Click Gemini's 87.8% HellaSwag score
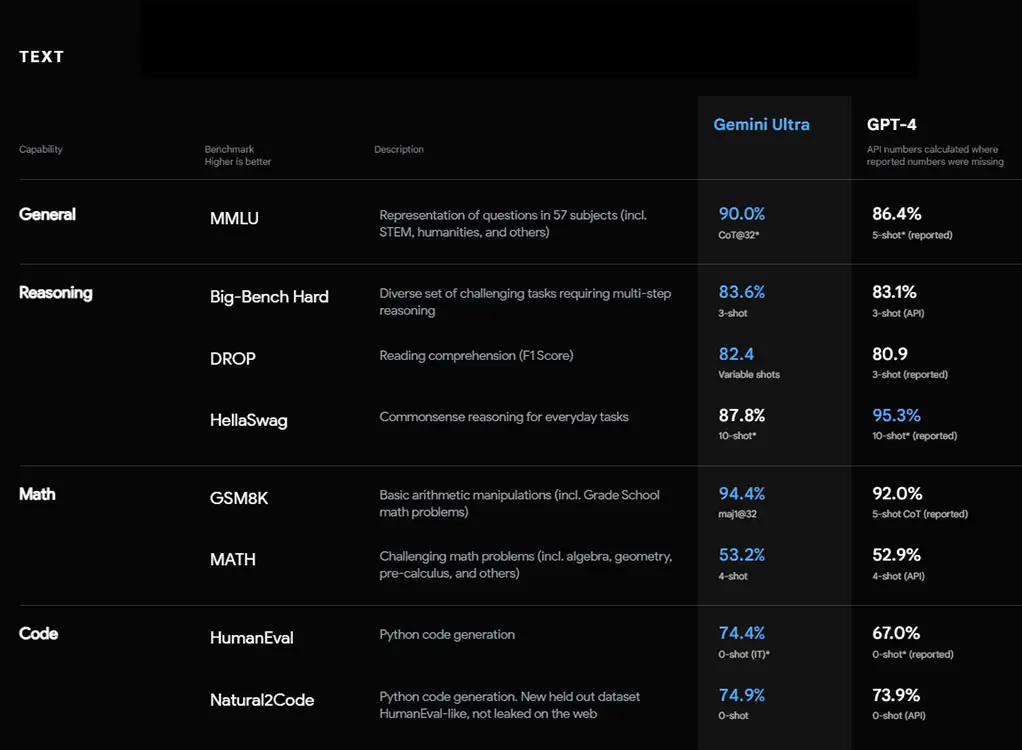 [742, 416]
